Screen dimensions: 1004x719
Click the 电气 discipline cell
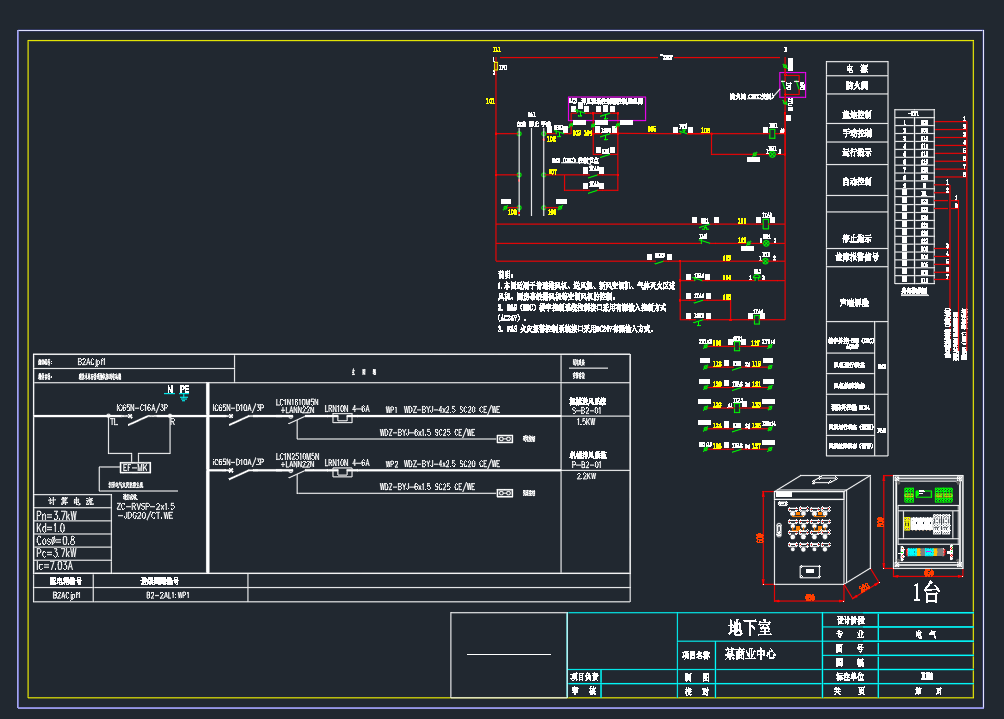(926, 634)
